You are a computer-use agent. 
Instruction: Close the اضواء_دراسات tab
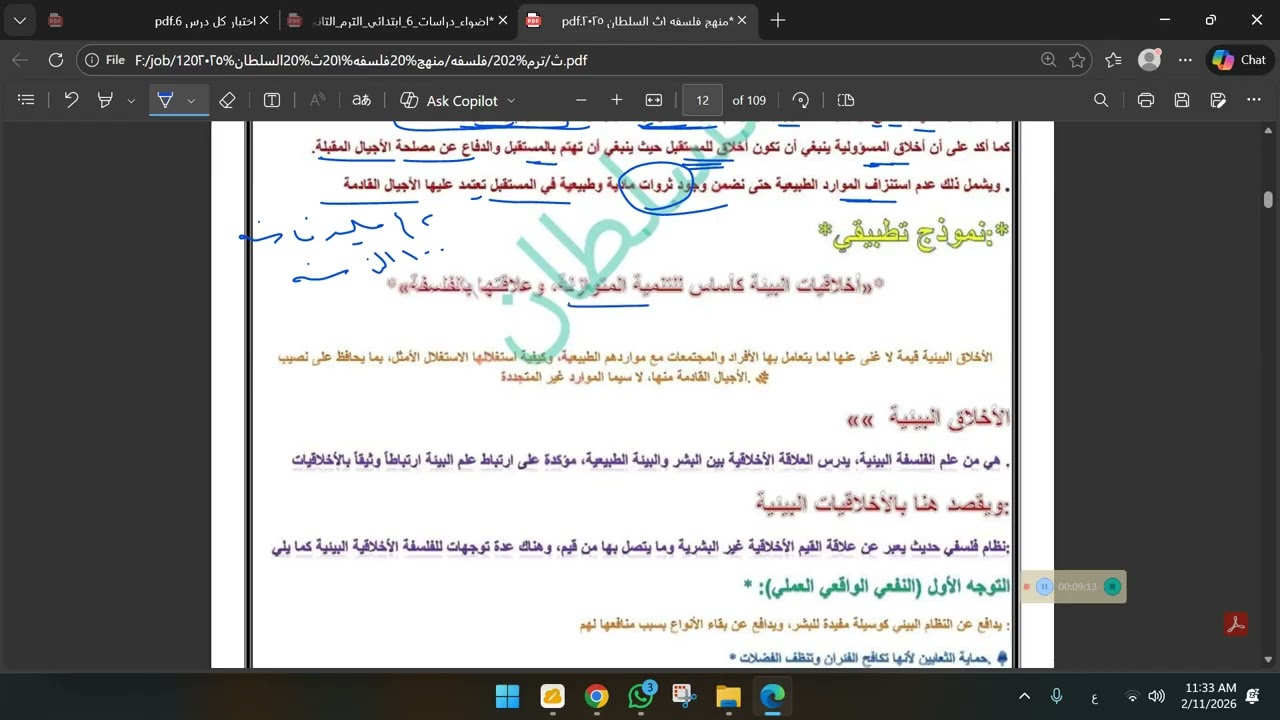pos(502,20)
